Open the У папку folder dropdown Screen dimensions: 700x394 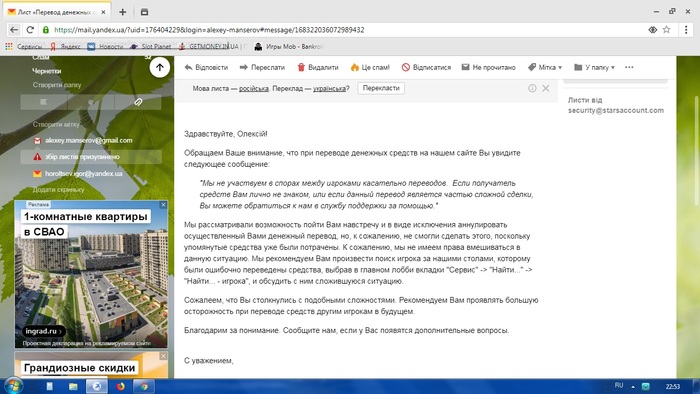tap(594, 67)
